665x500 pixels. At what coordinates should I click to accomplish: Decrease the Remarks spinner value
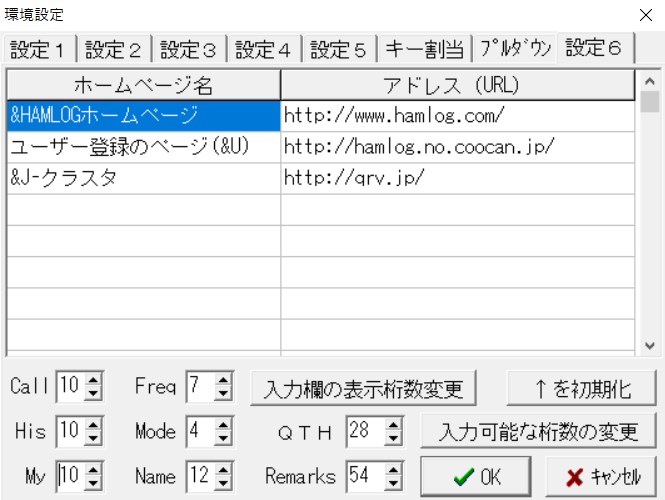(394, 483)
